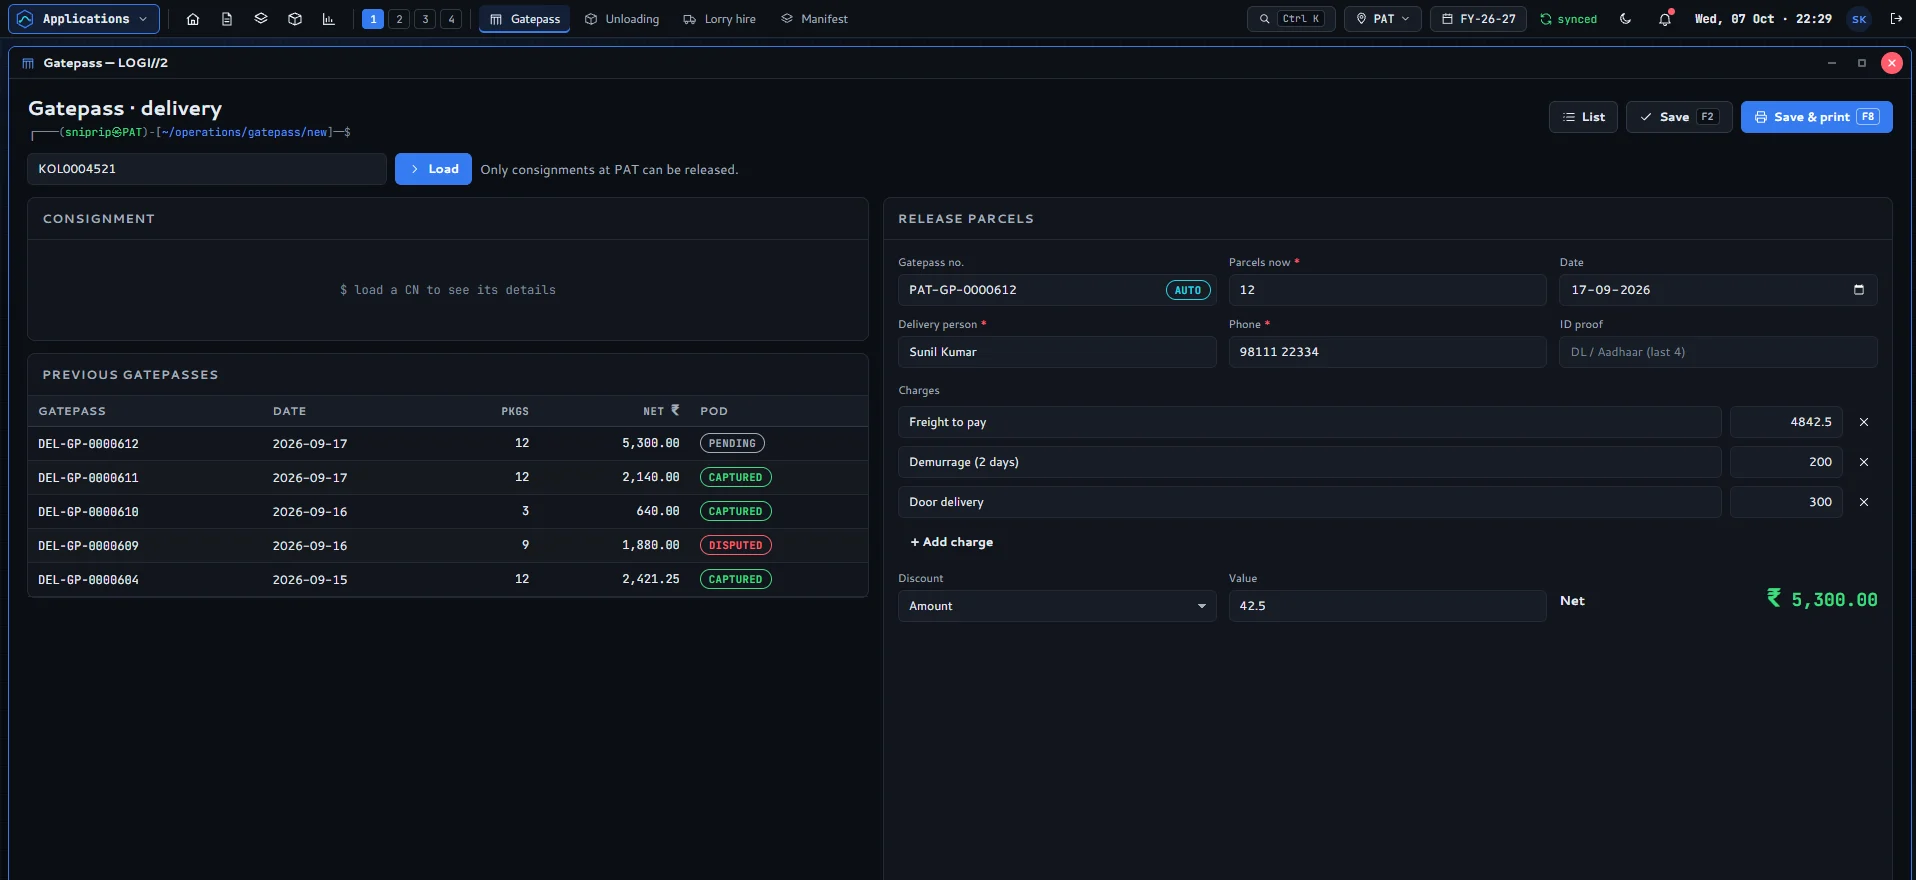
Task: Select gatepass row DEL-GP-0000604
Action: [448, 580]
